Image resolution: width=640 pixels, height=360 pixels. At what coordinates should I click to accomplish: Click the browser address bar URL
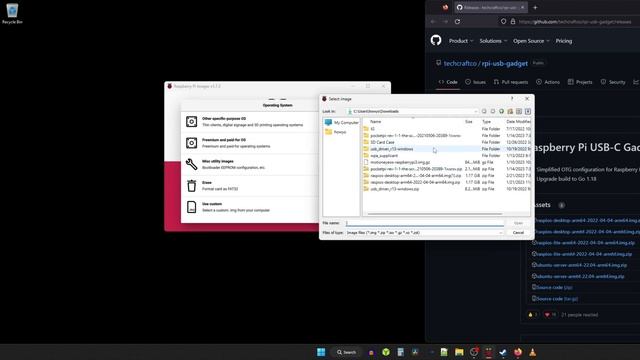tap(575, 22)
